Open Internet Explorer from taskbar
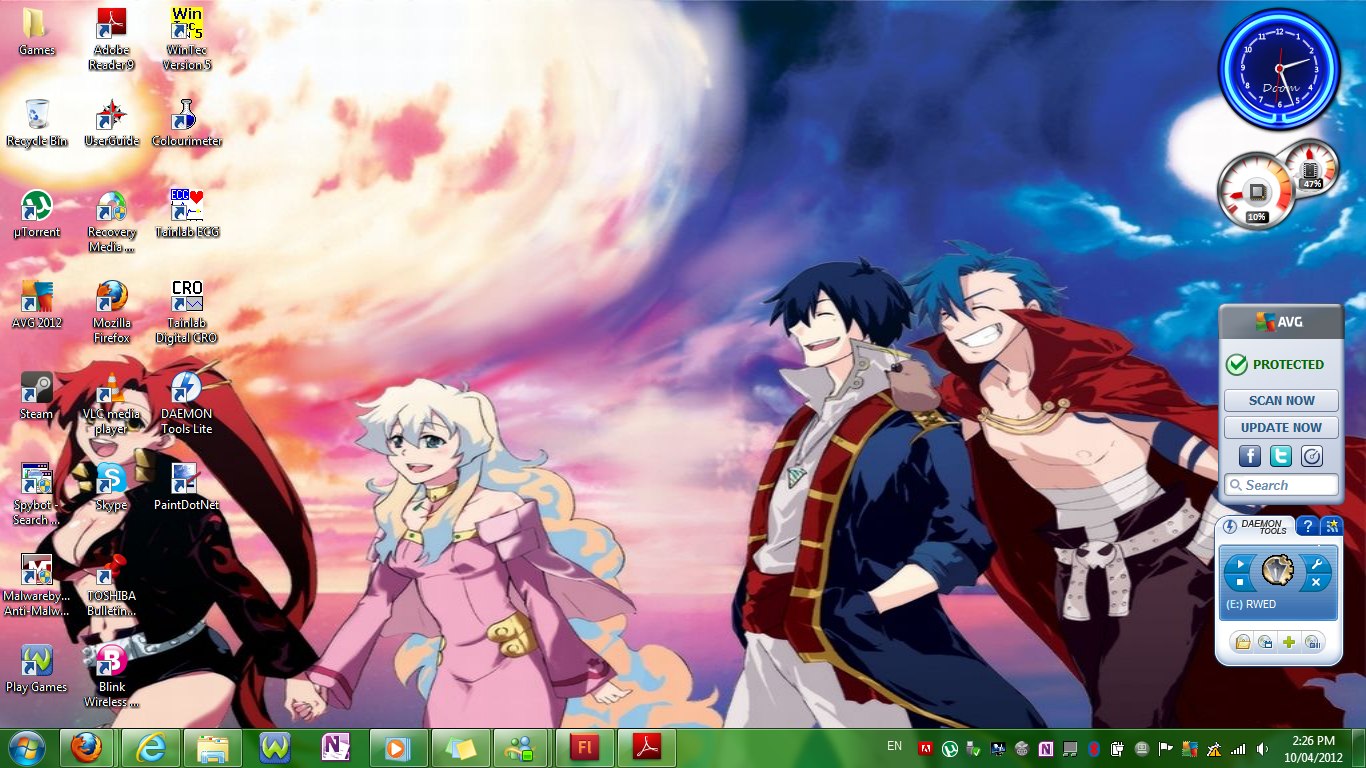This screenshot has width=1366, height=768. (150, 748)
